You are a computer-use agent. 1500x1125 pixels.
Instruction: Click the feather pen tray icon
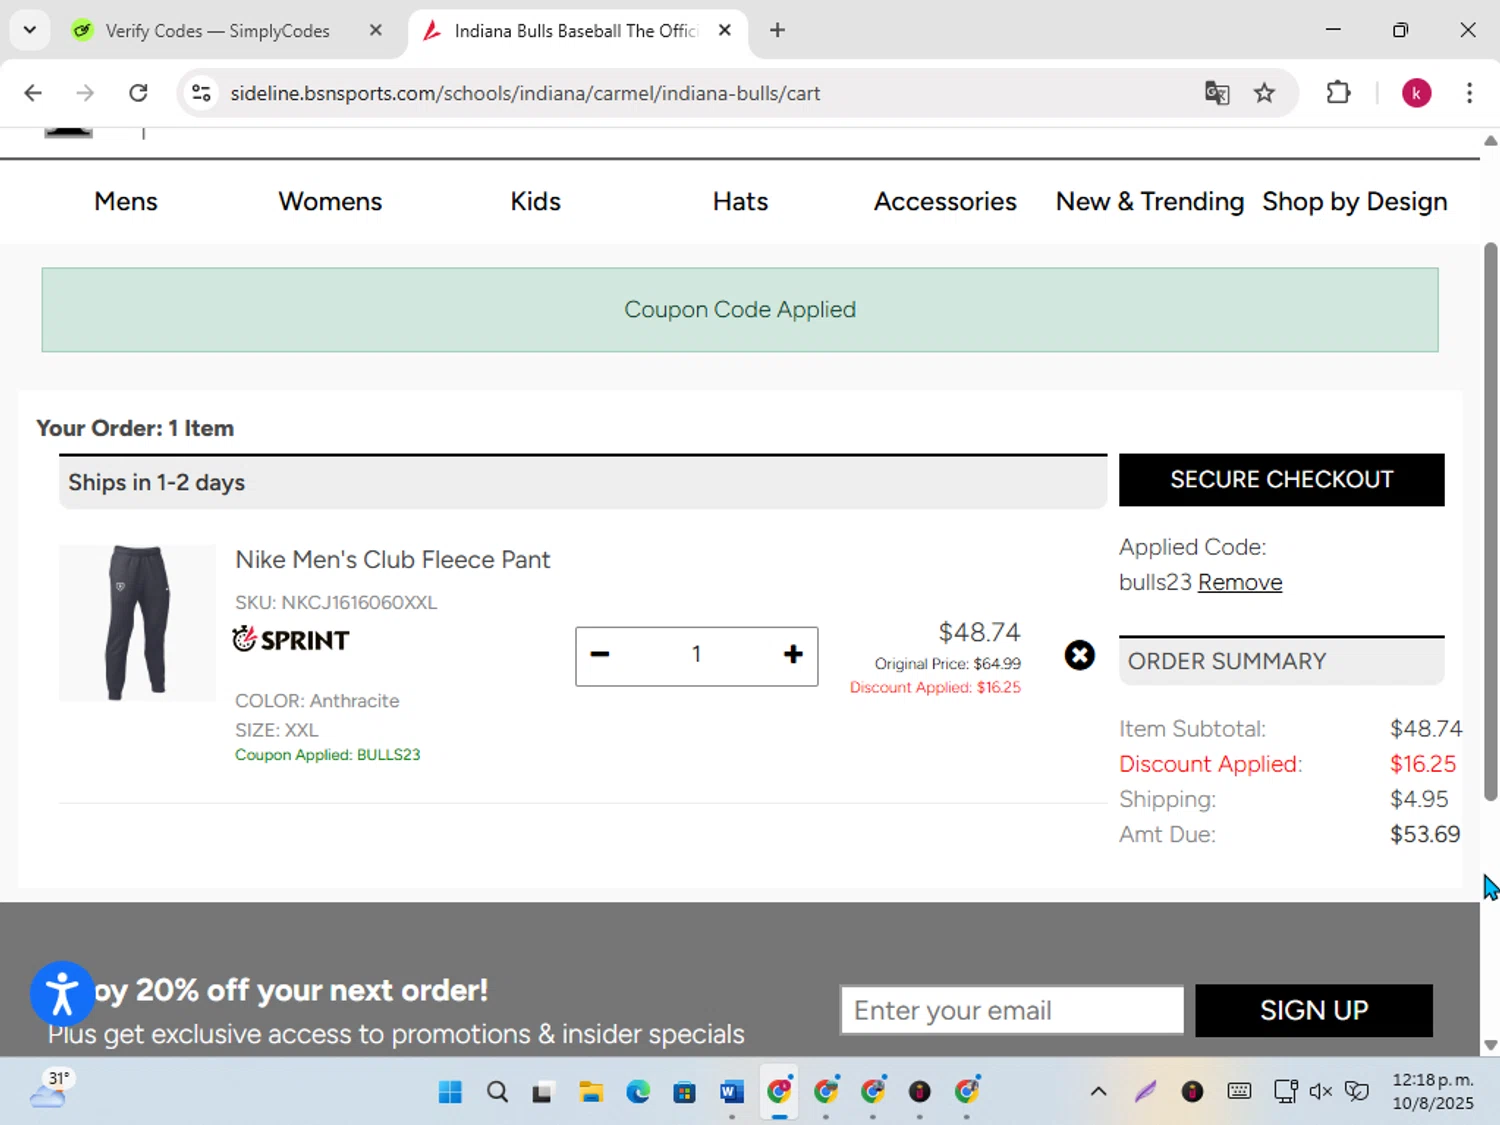tap(1145, 1091)
